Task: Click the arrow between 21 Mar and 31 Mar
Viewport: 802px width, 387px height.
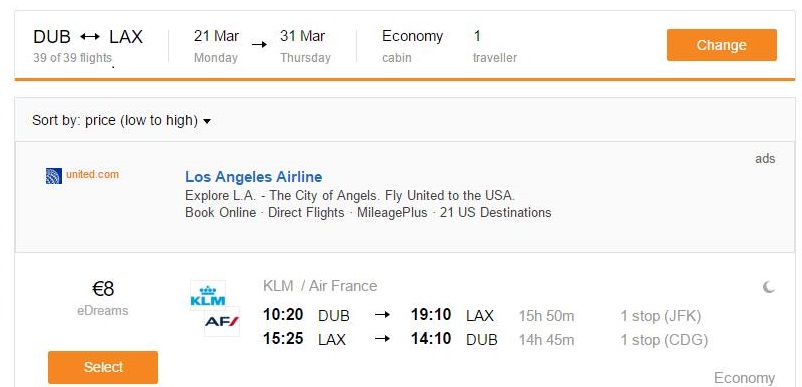Action: click(x=259, y=44)
